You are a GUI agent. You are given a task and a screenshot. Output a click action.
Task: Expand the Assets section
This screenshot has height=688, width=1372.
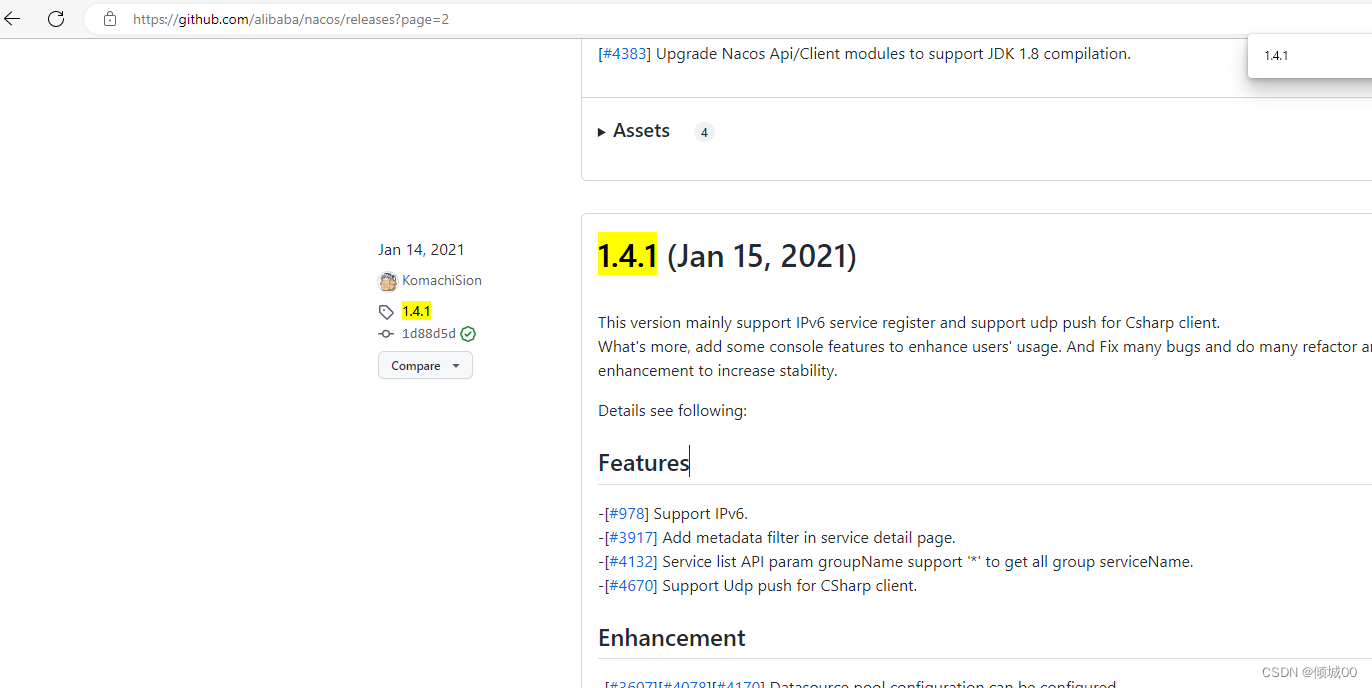click(634, 131)
